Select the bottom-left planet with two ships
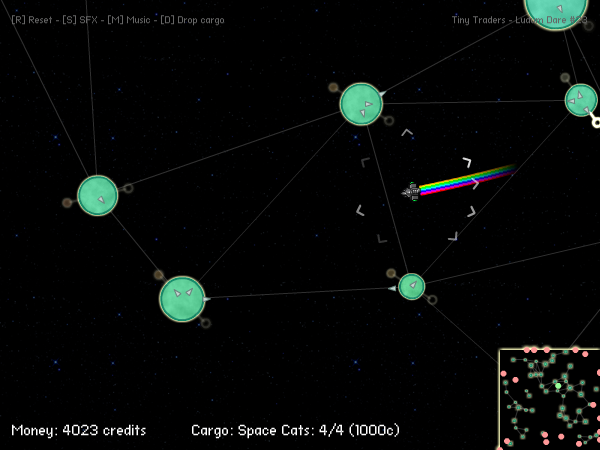Image resolution: width=600 pixels, height=450 pixels. [182, 299]
